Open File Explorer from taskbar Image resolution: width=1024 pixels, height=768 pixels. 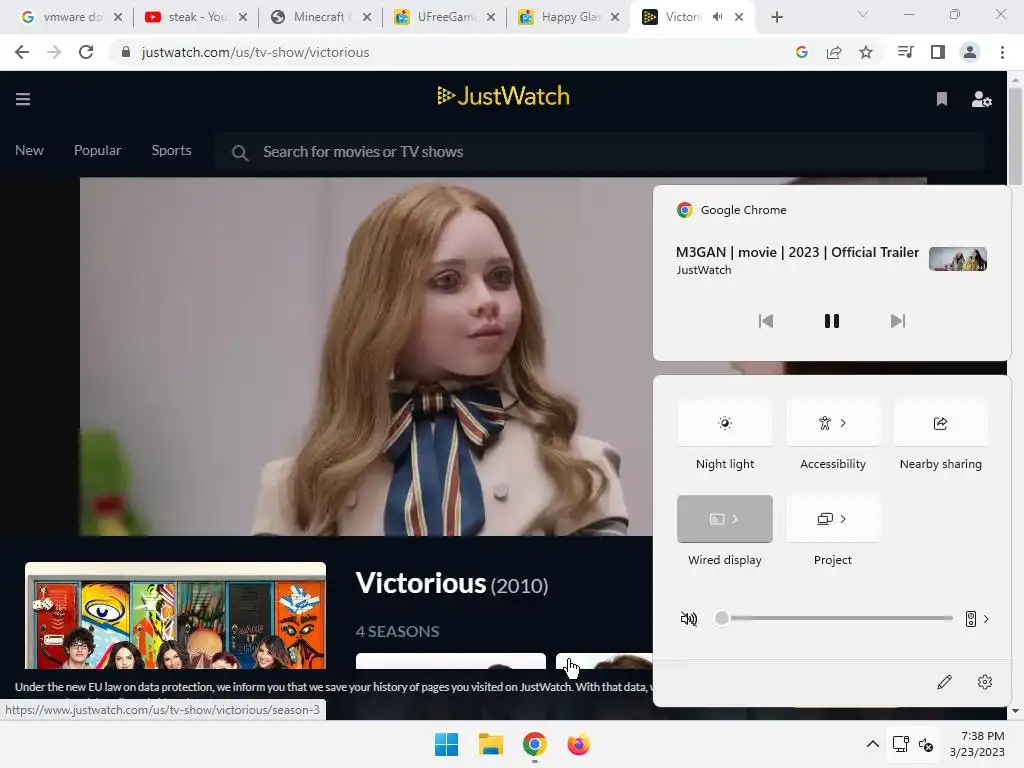coord(490,744)
